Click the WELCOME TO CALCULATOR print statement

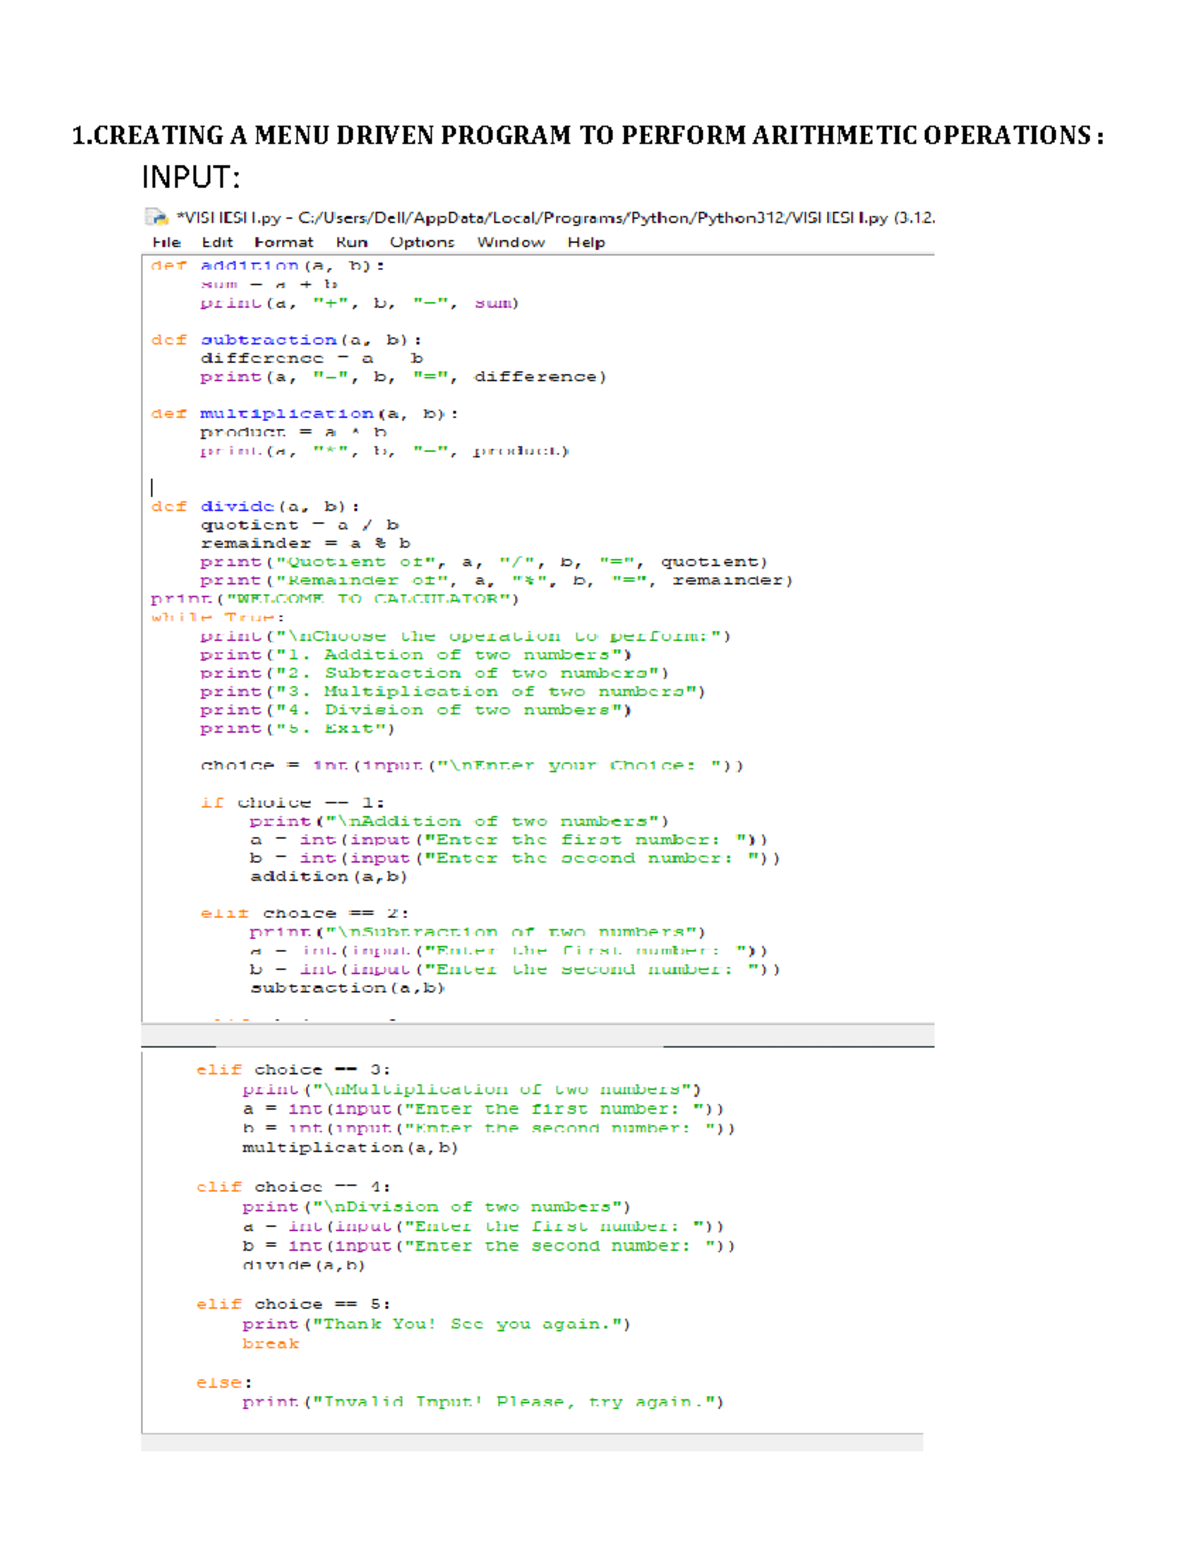coord(333,598)
